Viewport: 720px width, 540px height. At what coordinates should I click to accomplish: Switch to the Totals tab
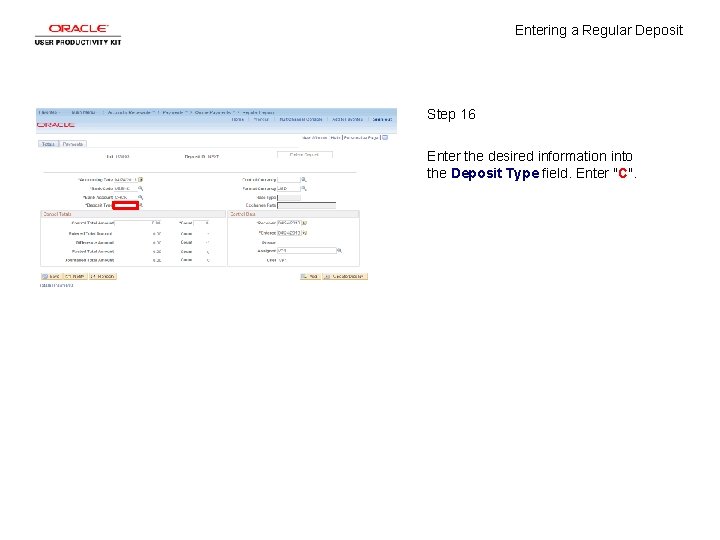coord(48,144)
